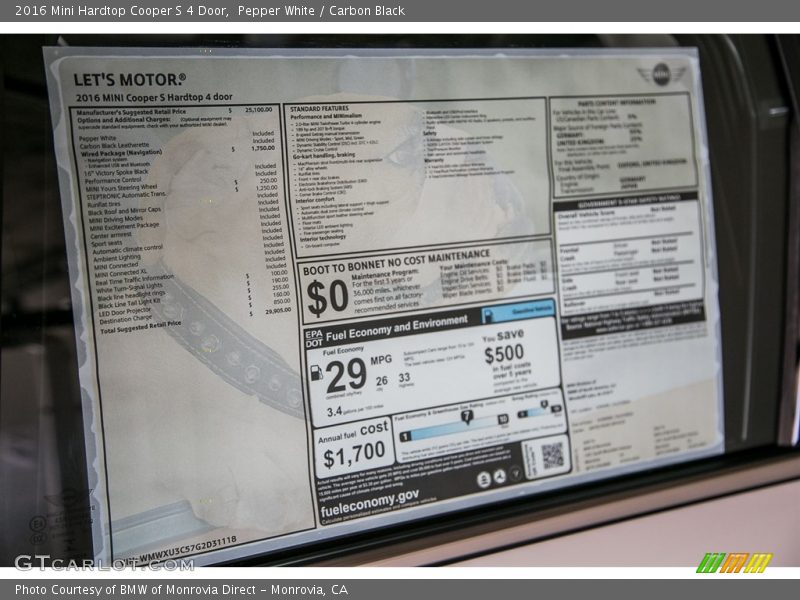Viewport: 800px width, 600px height.
Task: Click the 'Total Suggested Retail Price' label
Action: [x=140, y=328]
